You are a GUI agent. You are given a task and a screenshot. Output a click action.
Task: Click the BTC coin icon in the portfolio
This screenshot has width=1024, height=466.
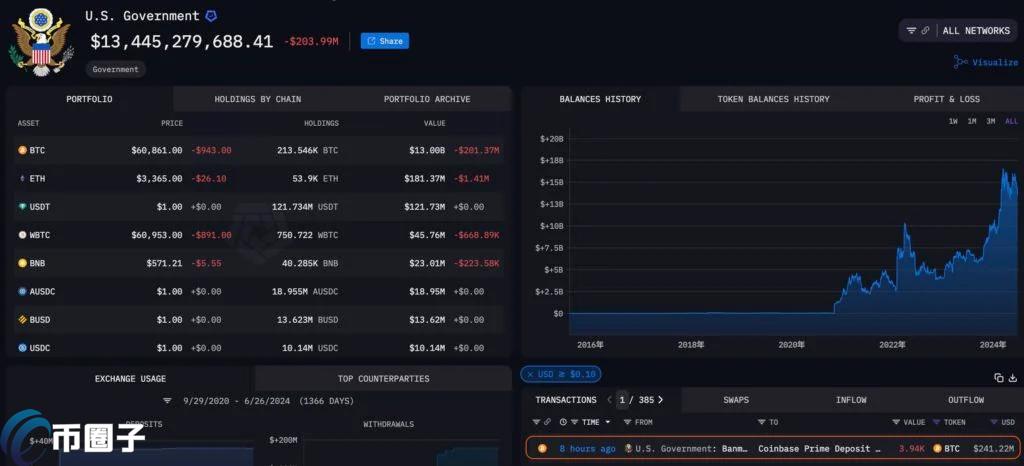(x=22, y=150)
